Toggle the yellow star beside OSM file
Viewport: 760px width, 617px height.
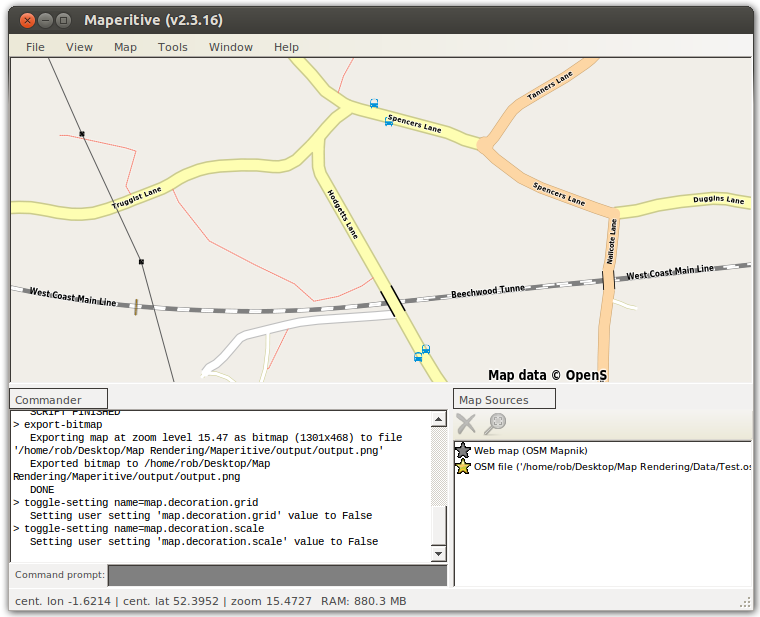click(463, 467)
